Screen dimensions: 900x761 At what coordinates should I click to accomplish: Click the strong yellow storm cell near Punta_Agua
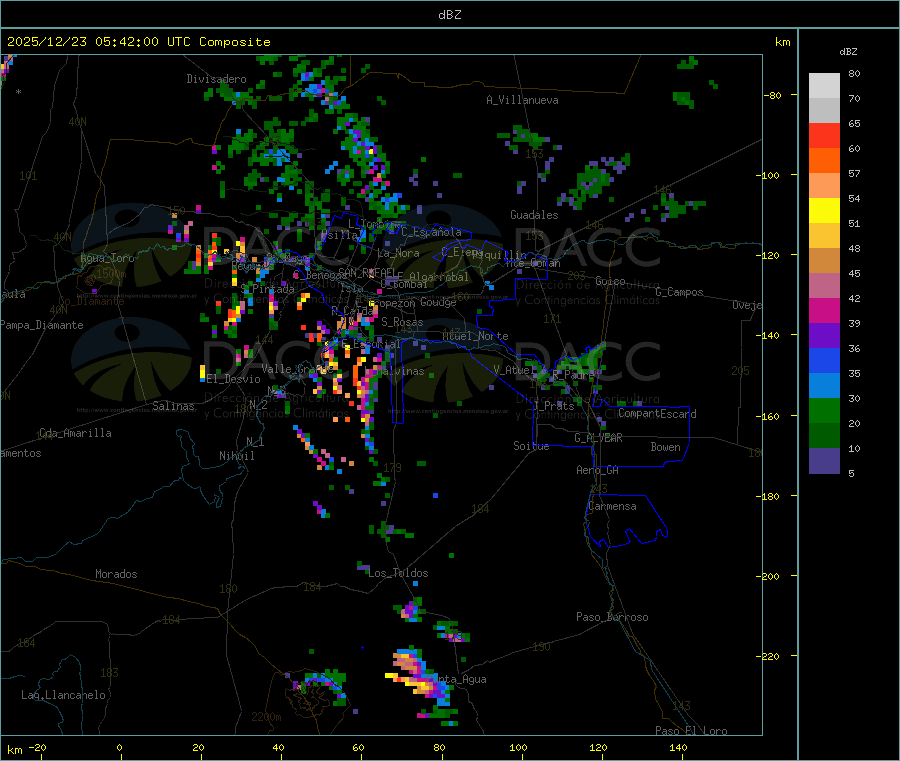(x=419, y=682)
